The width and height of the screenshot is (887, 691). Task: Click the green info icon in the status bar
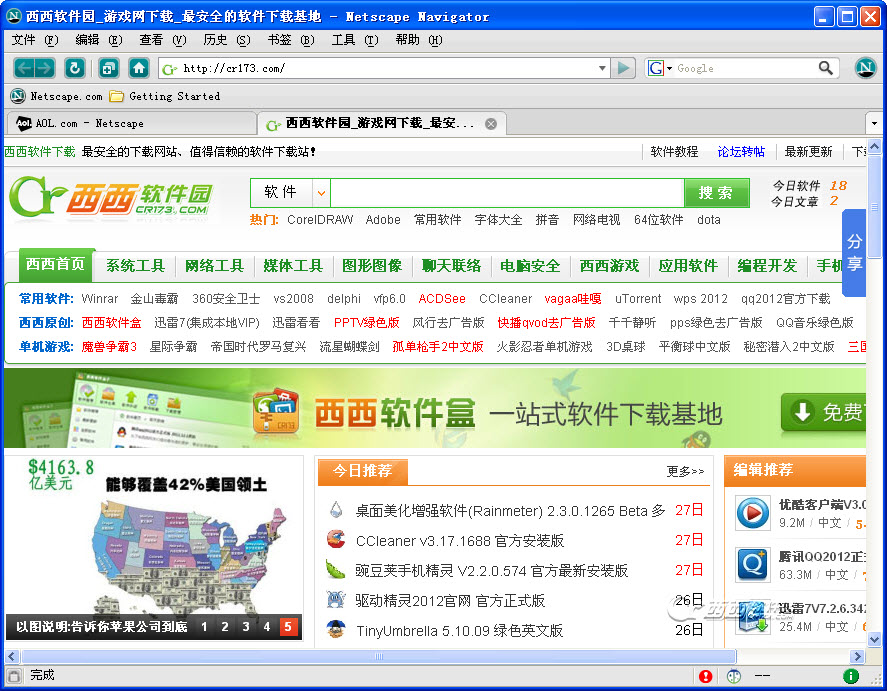851,676
